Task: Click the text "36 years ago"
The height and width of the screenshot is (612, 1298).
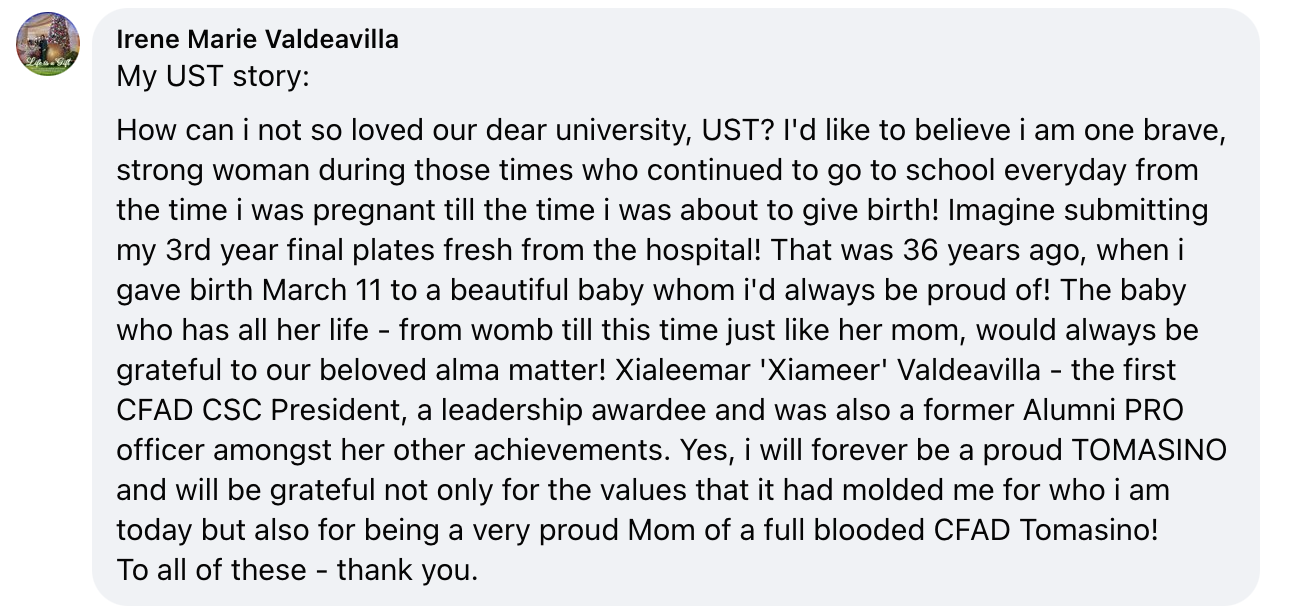Action: click(967, 250)
